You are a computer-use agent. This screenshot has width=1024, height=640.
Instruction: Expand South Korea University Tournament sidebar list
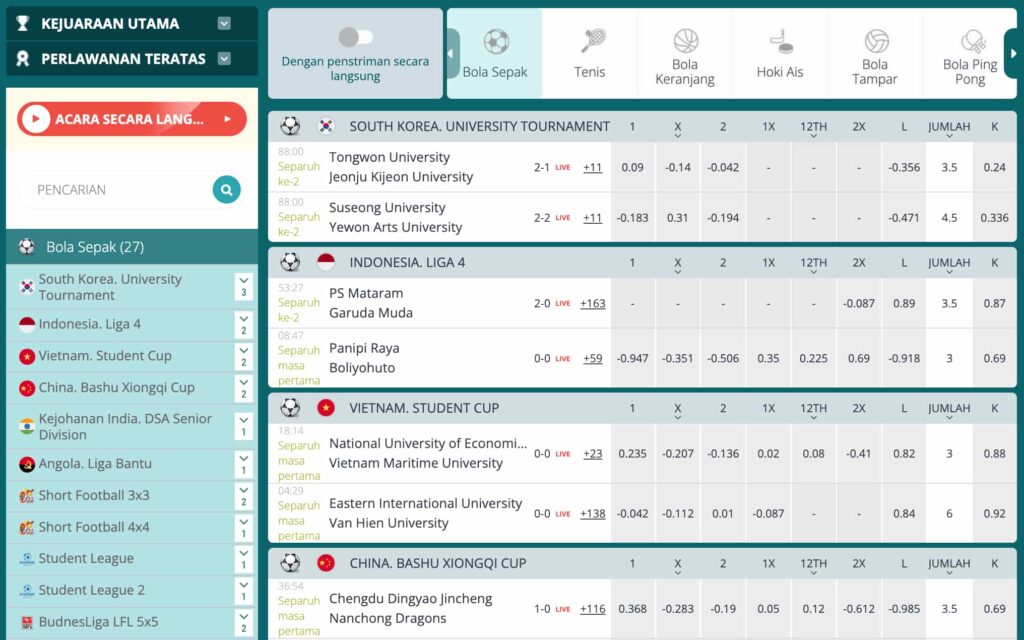pos(244,287)
